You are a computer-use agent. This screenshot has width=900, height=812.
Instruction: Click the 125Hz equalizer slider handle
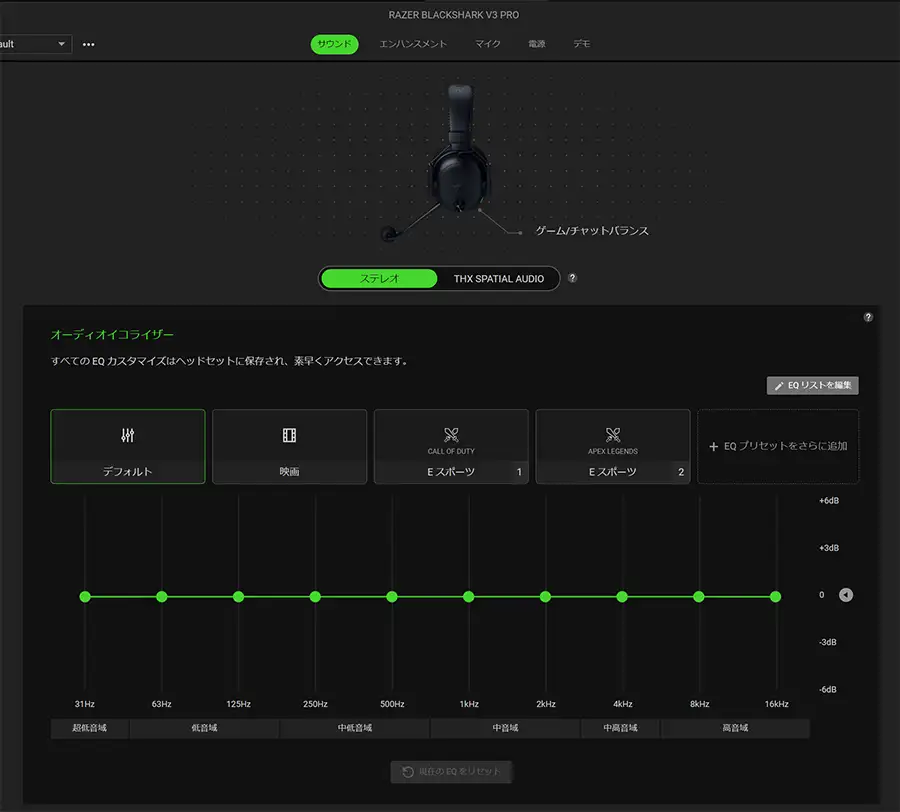[x=238, y=597]
